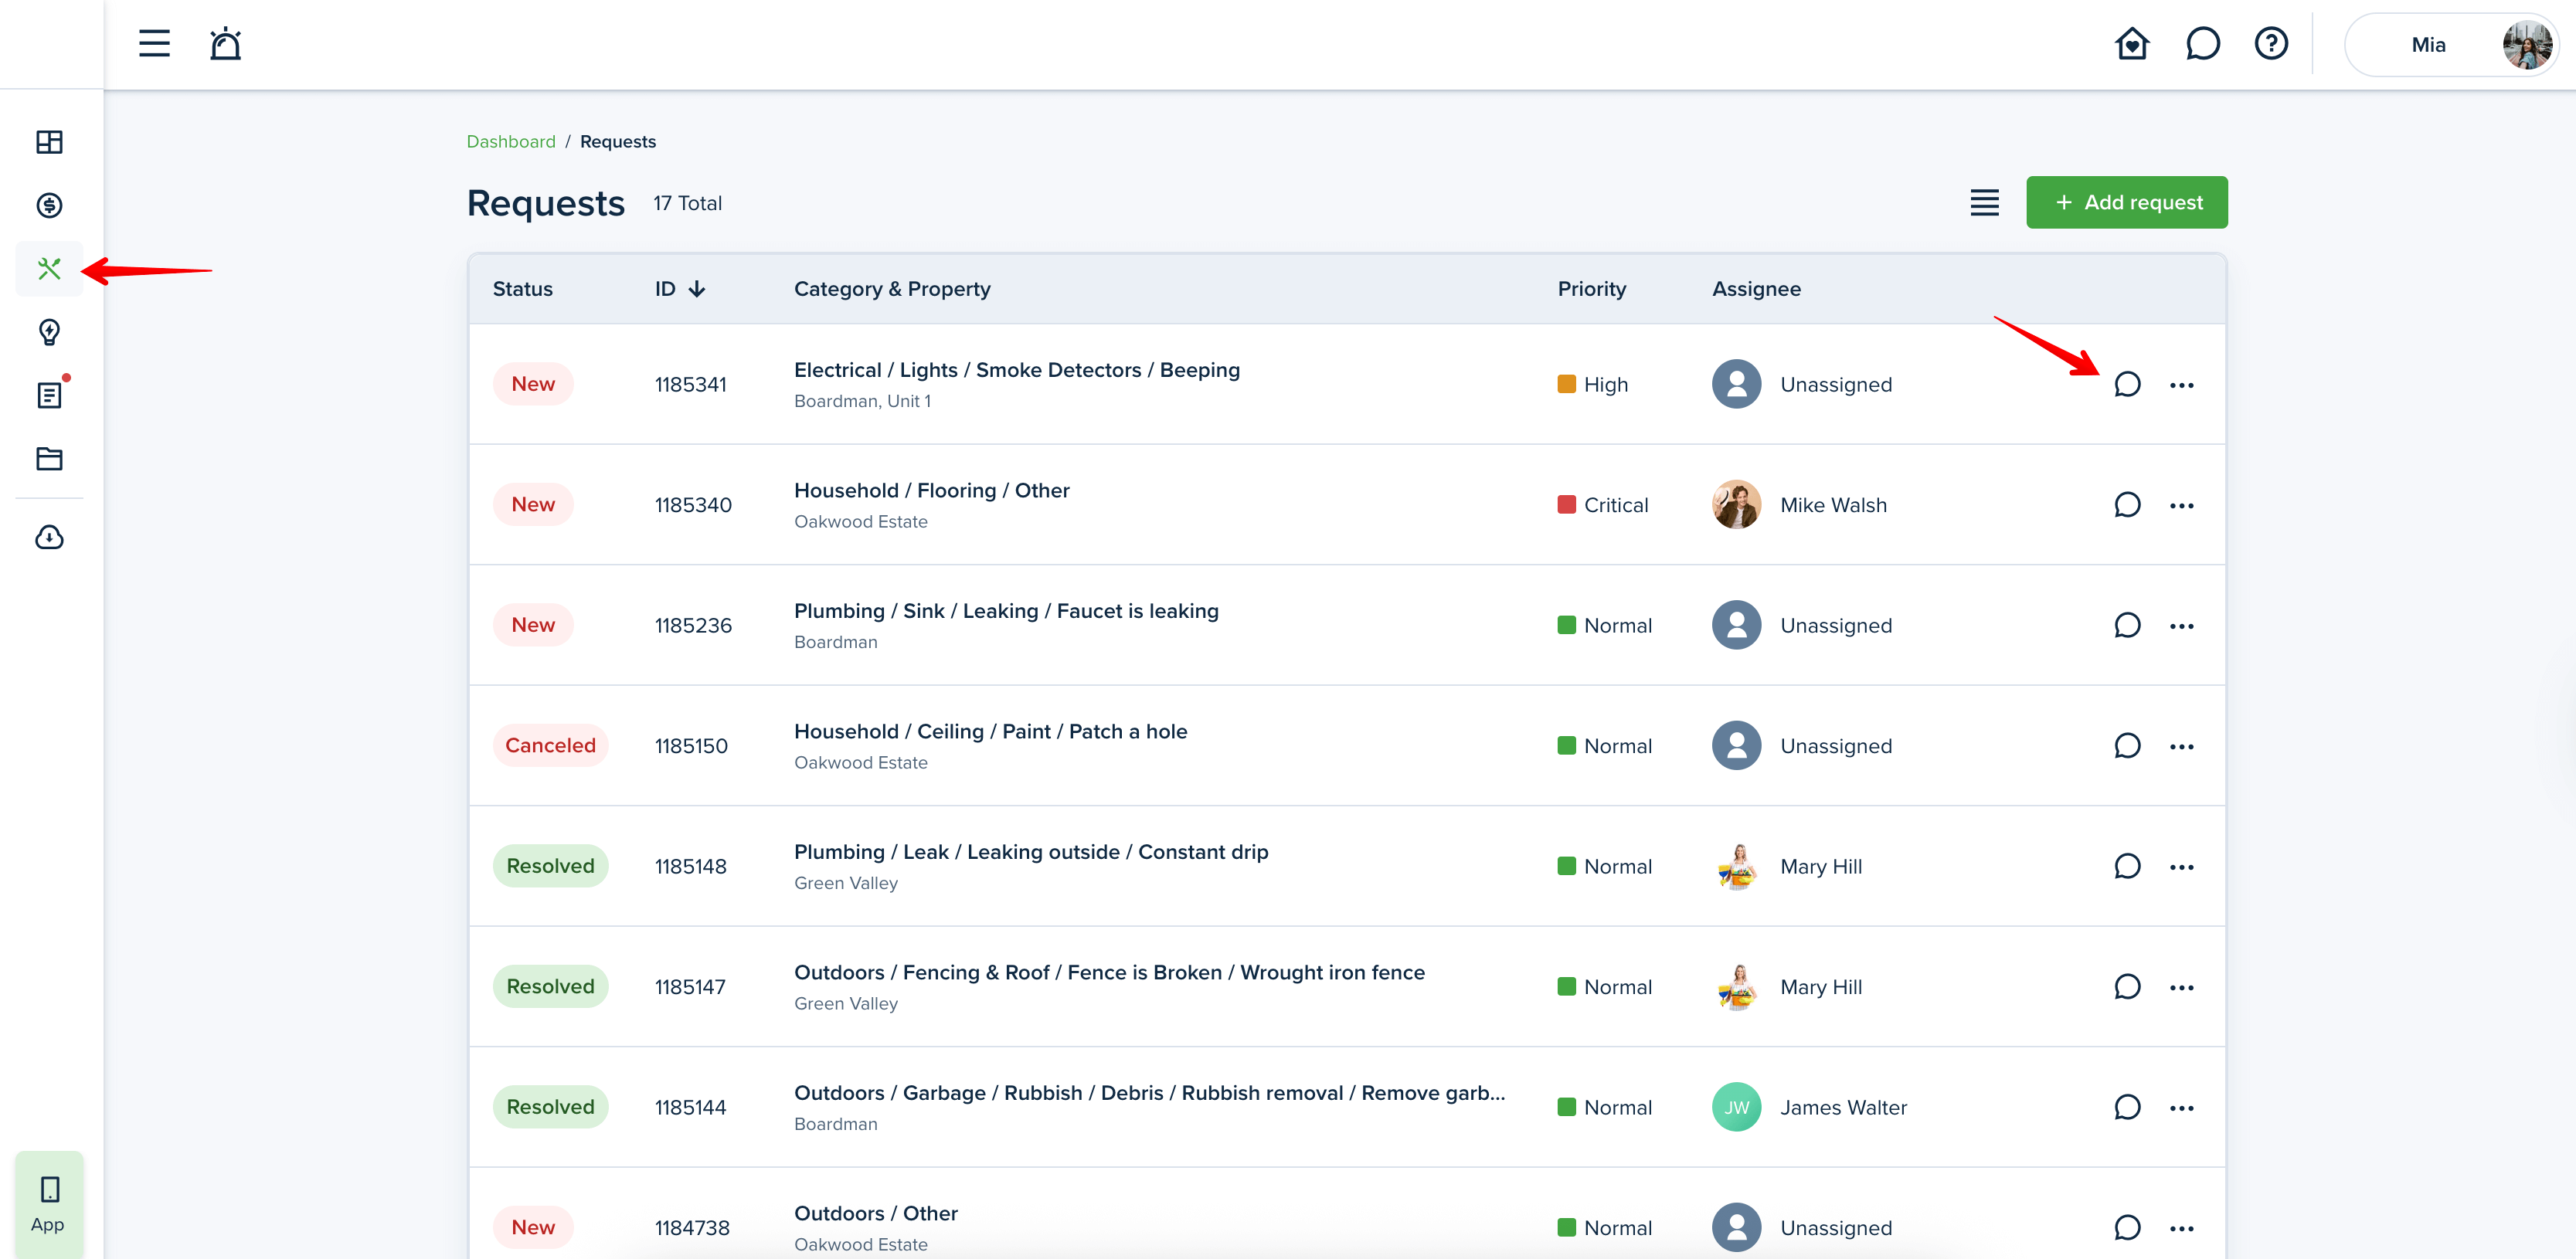
Task: Click Mike Walsh assignee avatar
Action: click(x=1736, y=505)
